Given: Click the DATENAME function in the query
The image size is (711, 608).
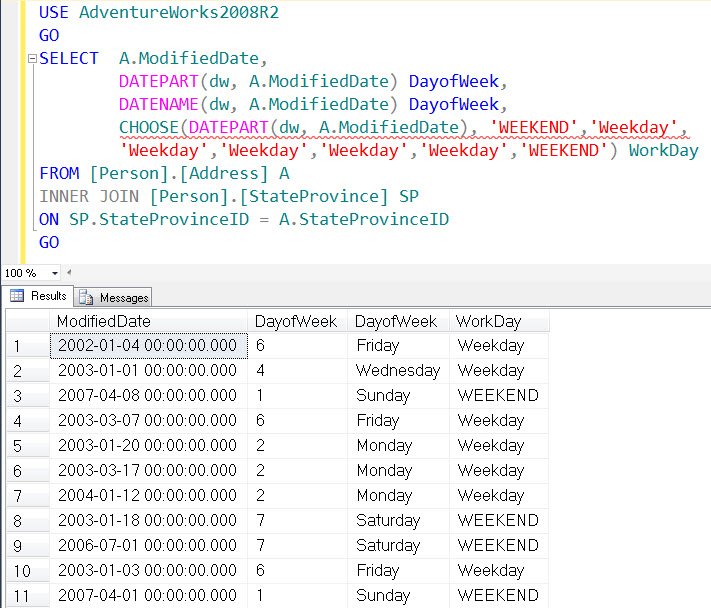Looking at the screenshot, I should 158,104.
